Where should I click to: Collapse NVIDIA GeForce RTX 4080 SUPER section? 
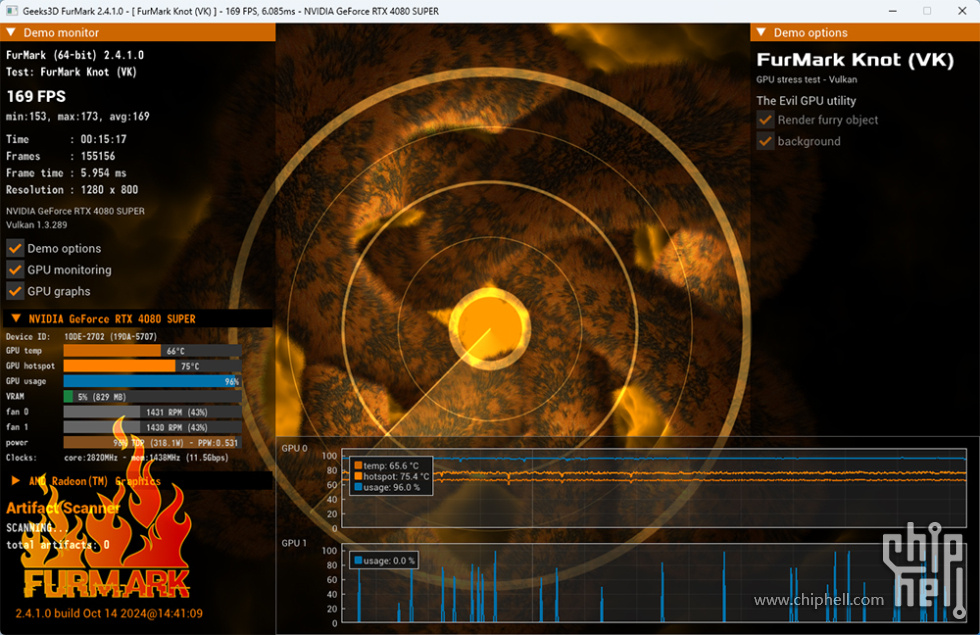coord(16,319)
